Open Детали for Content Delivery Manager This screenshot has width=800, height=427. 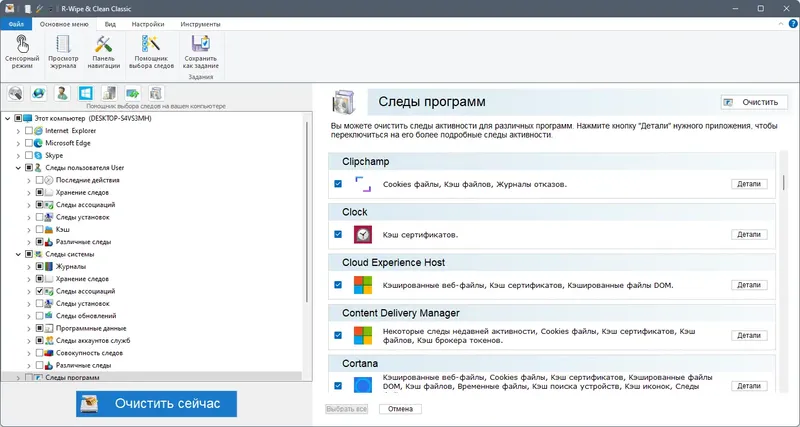point(749,336)
